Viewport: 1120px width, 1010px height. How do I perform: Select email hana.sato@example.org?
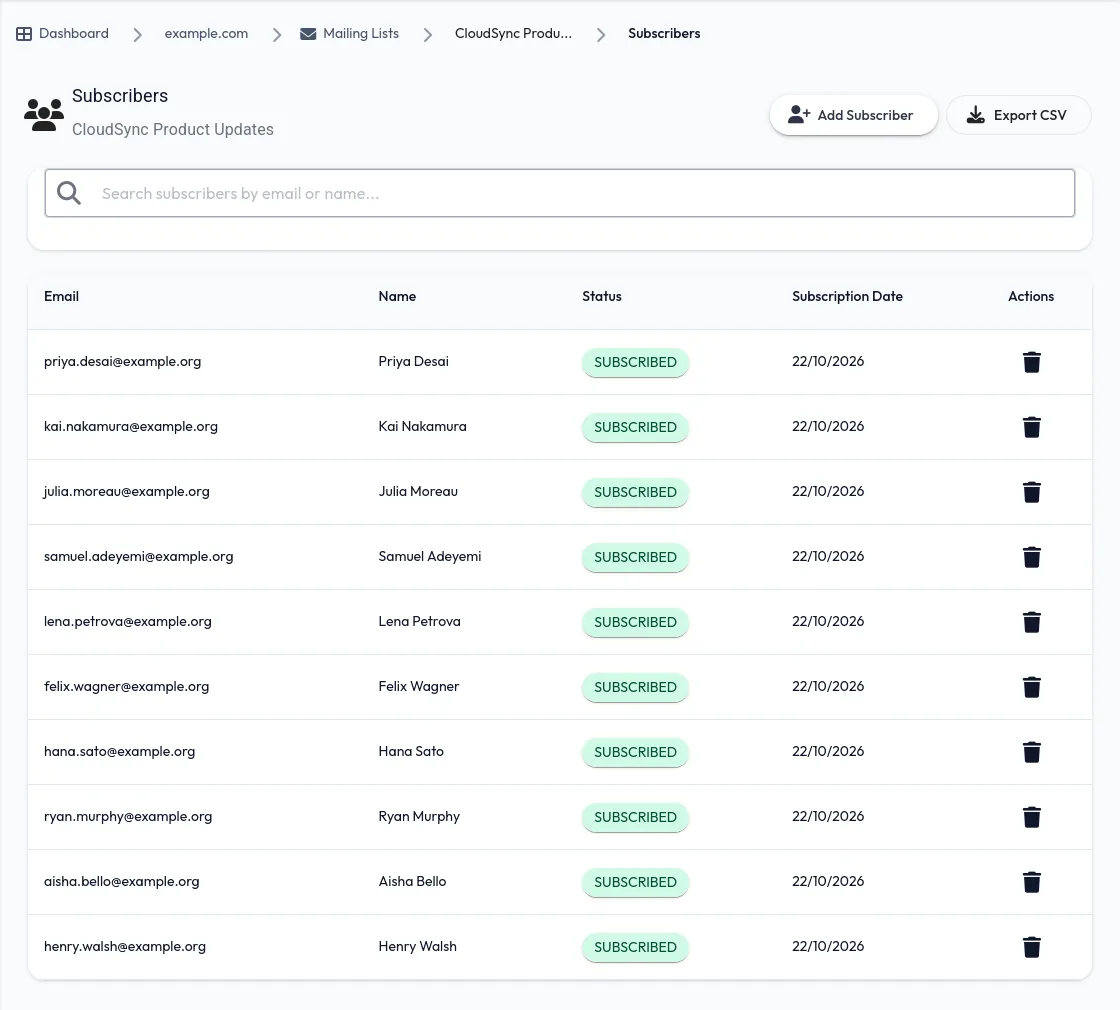click(119, 751)
